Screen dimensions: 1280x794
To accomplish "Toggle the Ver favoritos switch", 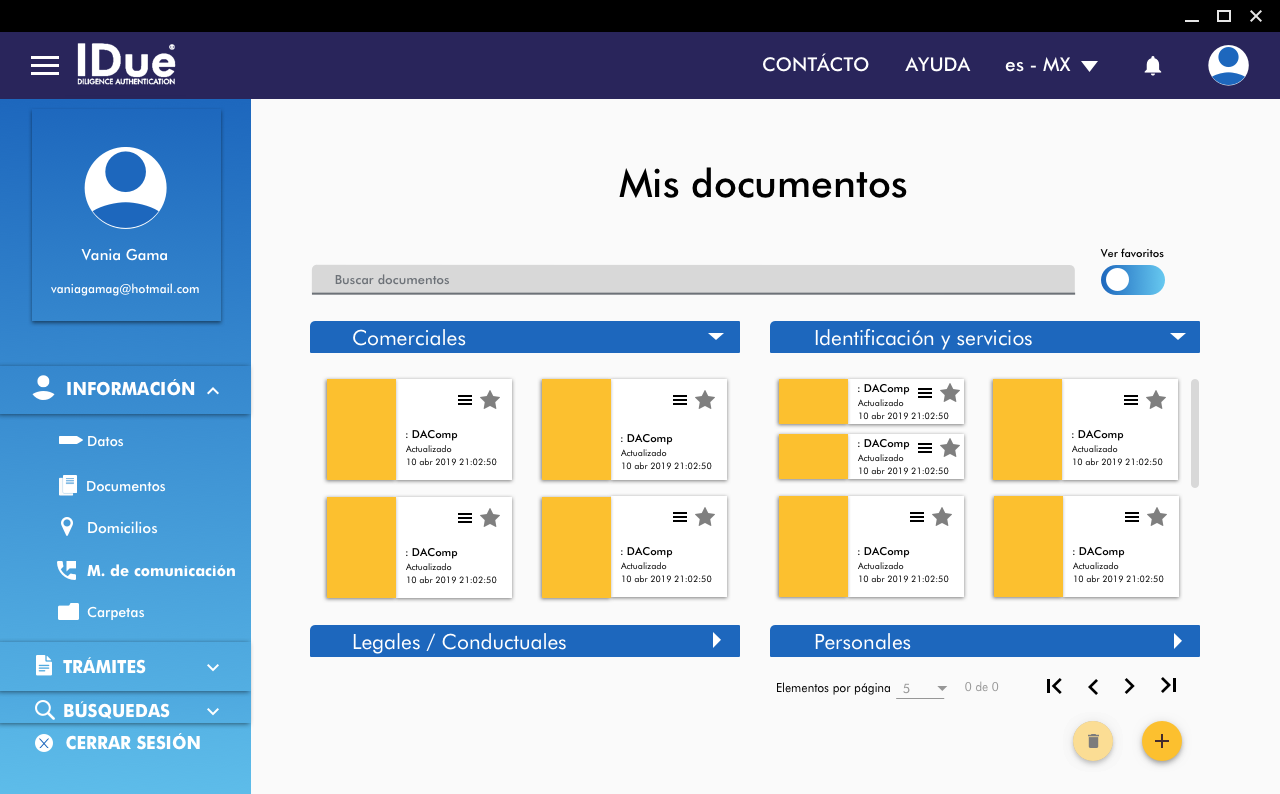I will (1132, 280).
